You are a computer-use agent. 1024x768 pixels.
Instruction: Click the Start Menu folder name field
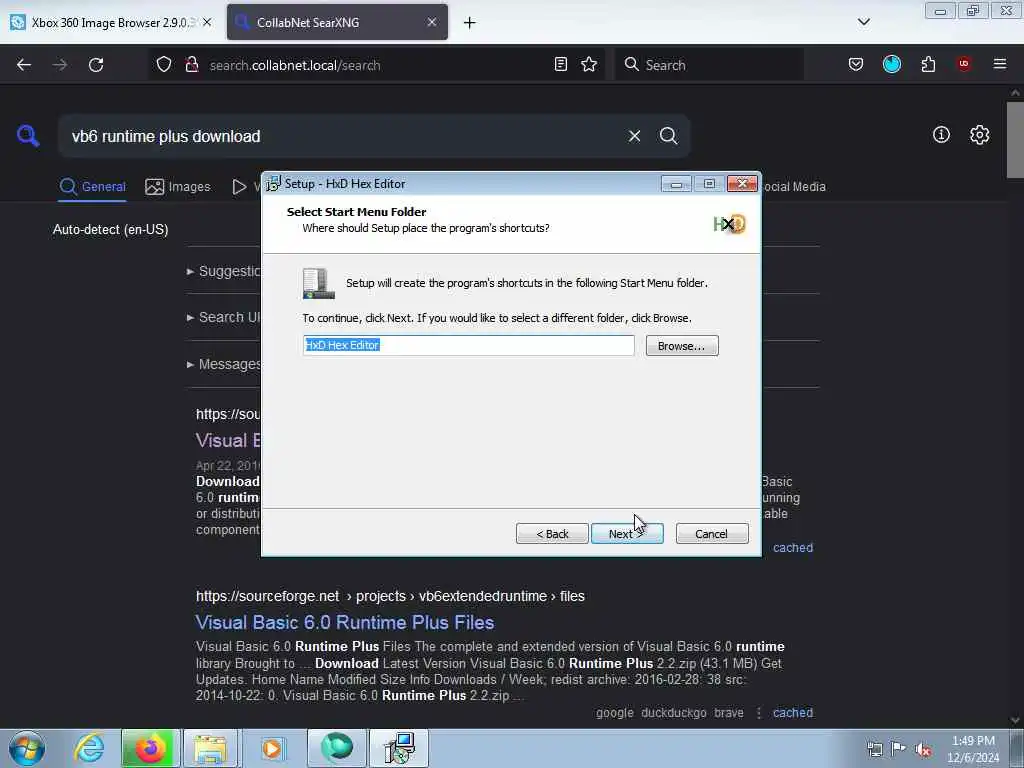click(469, 345)
